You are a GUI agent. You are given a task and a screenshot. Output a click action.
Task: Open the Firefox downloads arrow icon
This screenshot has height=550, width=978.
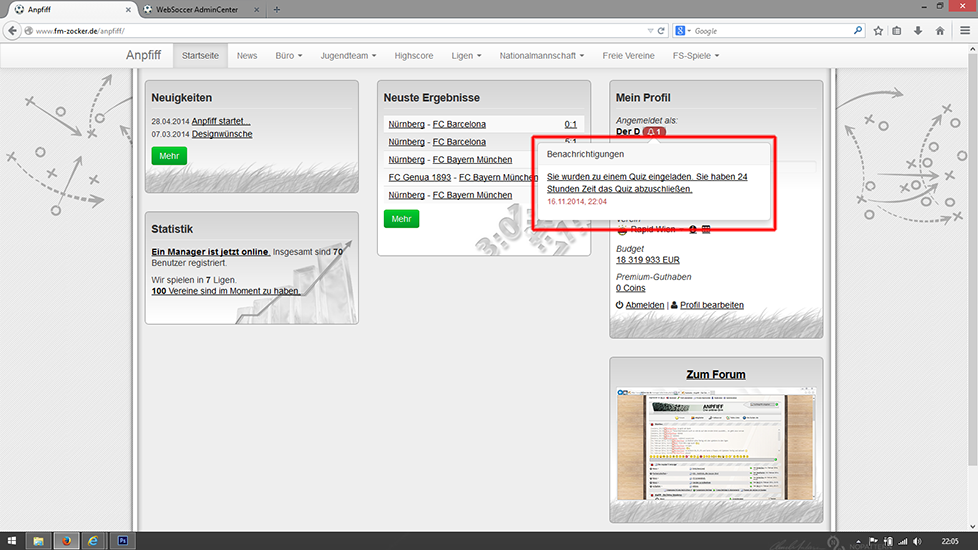tap(917, 31)
